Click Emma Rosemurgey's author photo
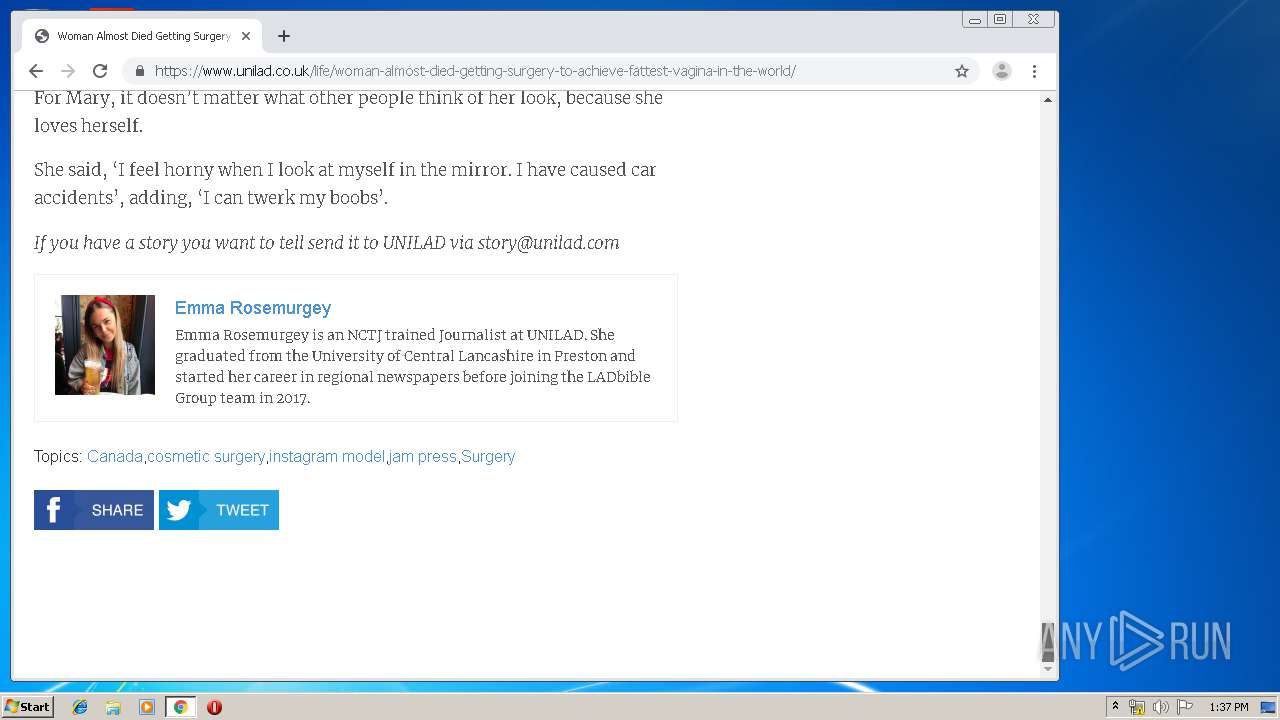The height and width of the screenshot is (720, 1280). 105,345
